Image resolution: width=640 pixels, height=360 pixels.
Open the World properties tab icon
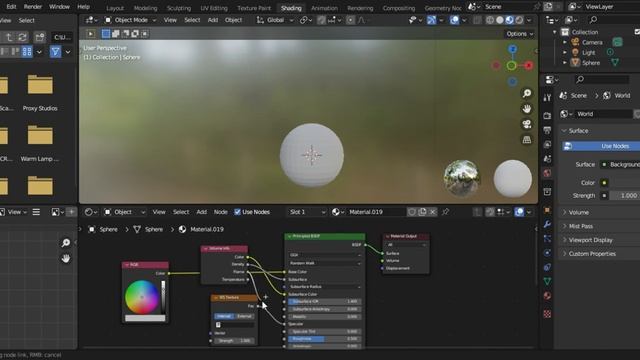click(547, 173)
